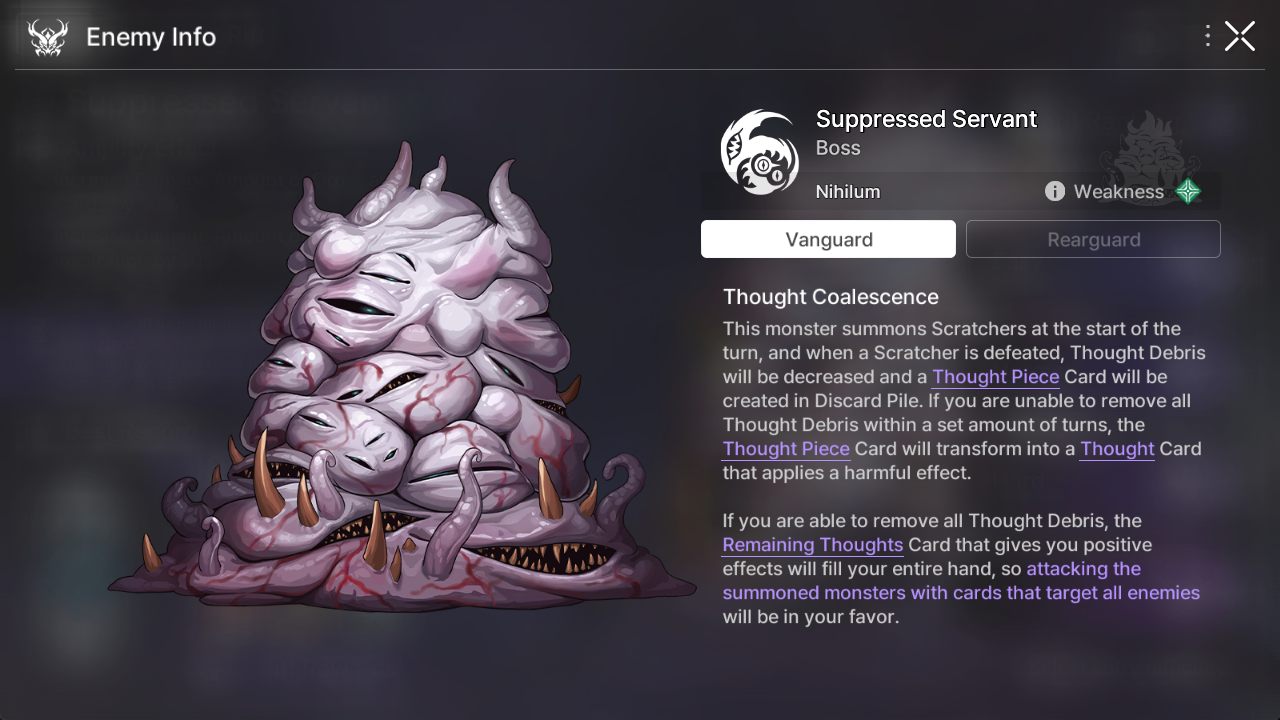This screenshot has width=1280, height=720.
Task: Close the Enemy Info panel
Action: (x=1240, y=36)
